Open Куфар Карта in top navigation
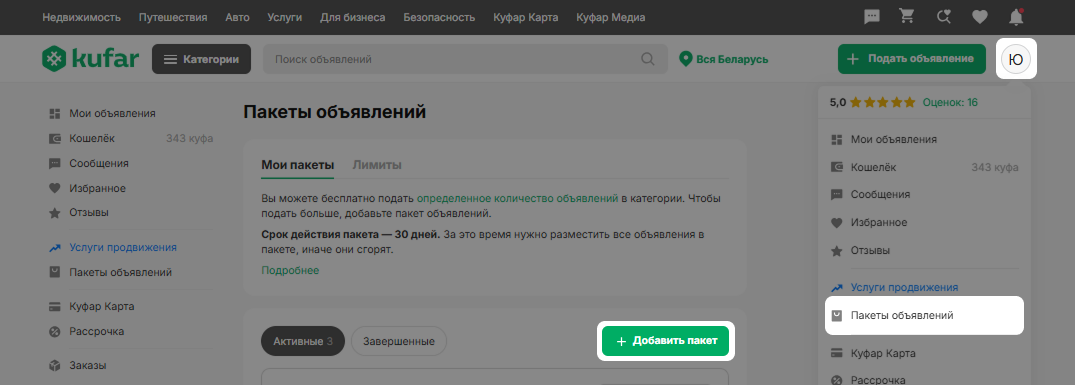 pos(526,17)
